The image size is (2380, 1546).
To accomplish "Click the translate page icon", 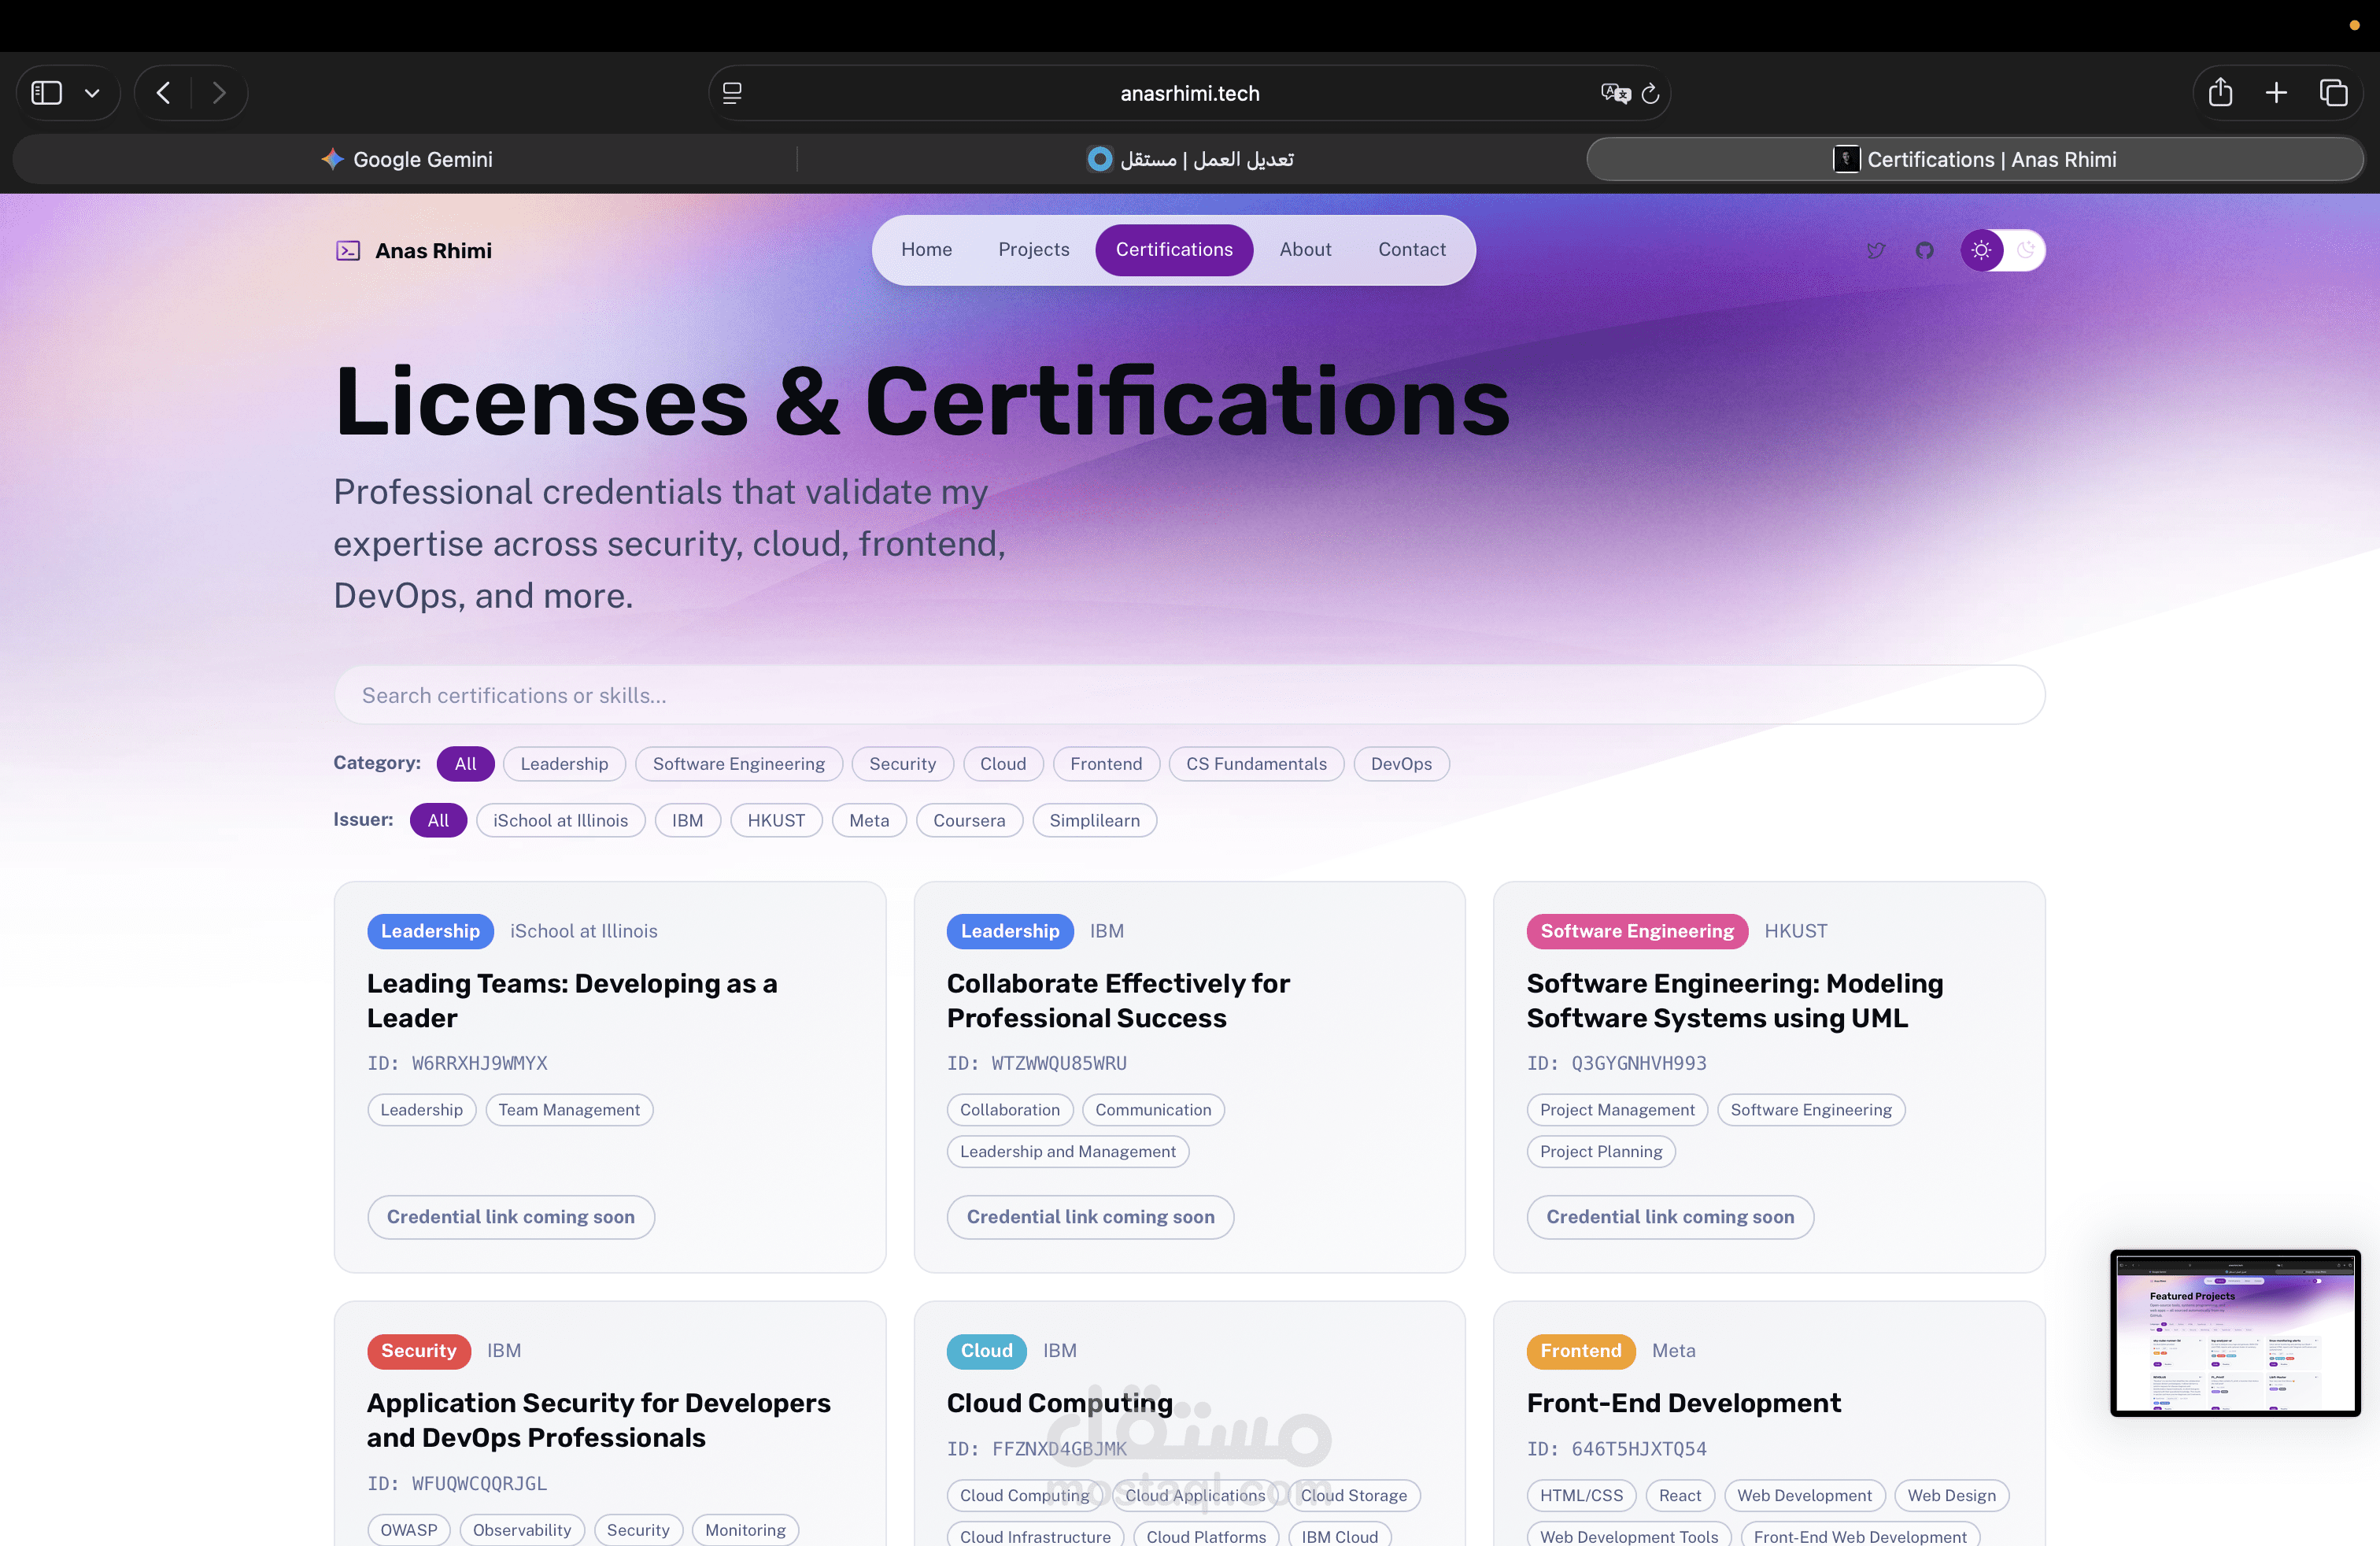I will 1614,93.
